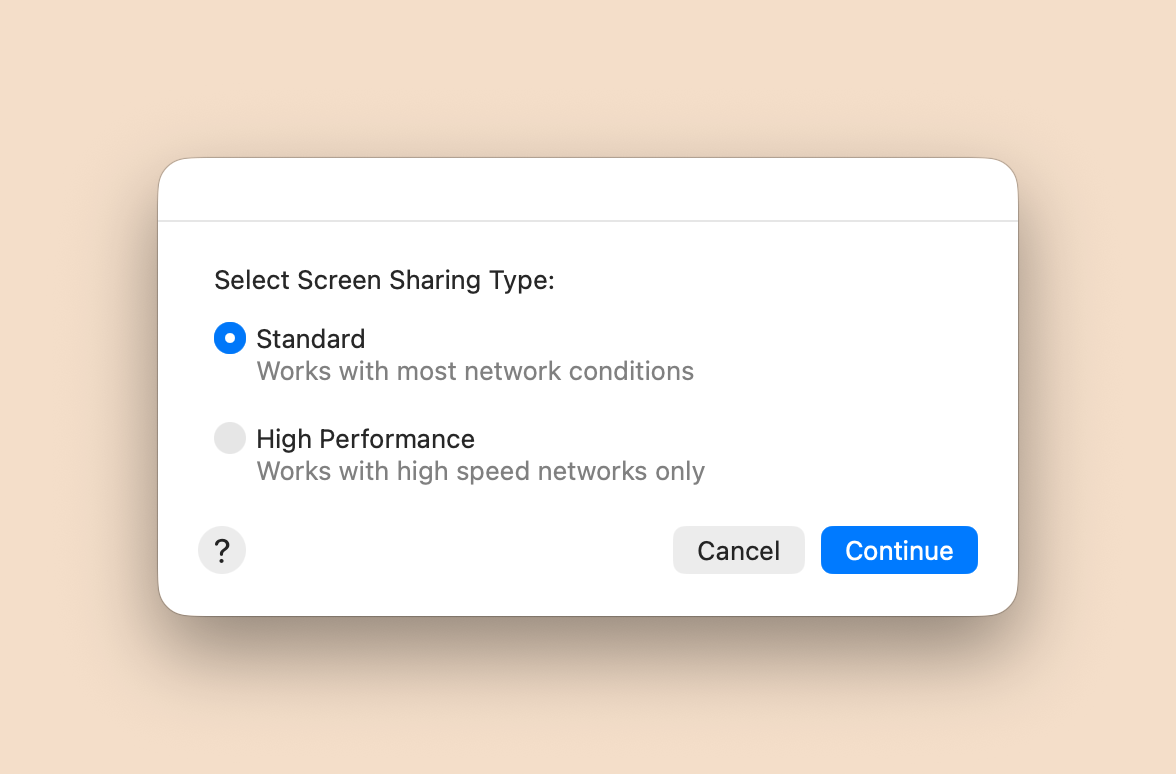1176x774 pixels.
Task: Dismiss the dialog with Cancel
Action: pyautogui.click(x=738, y=550)
